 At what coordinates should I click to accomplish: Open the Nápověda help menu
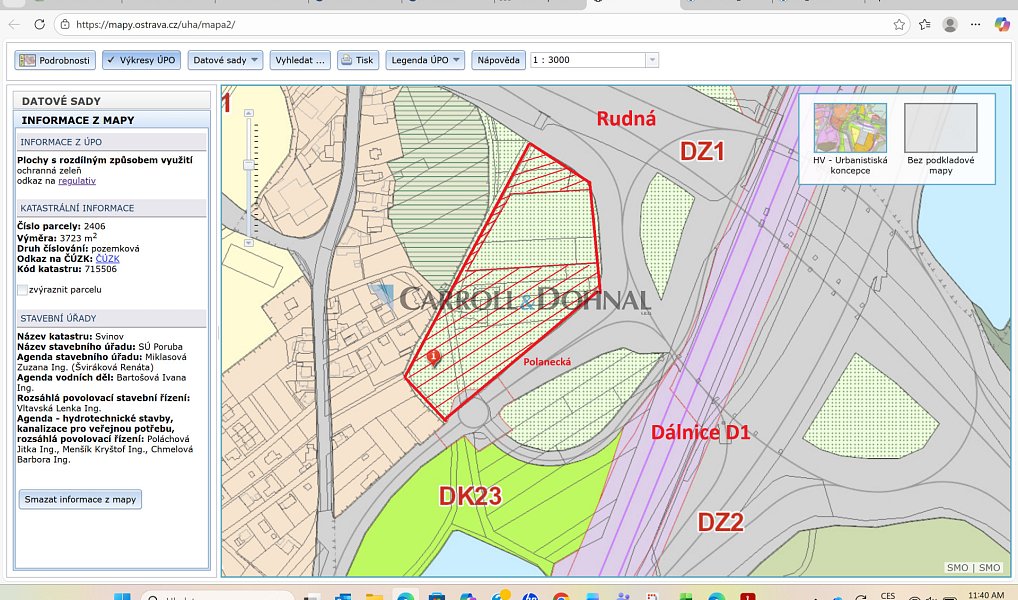499,60
